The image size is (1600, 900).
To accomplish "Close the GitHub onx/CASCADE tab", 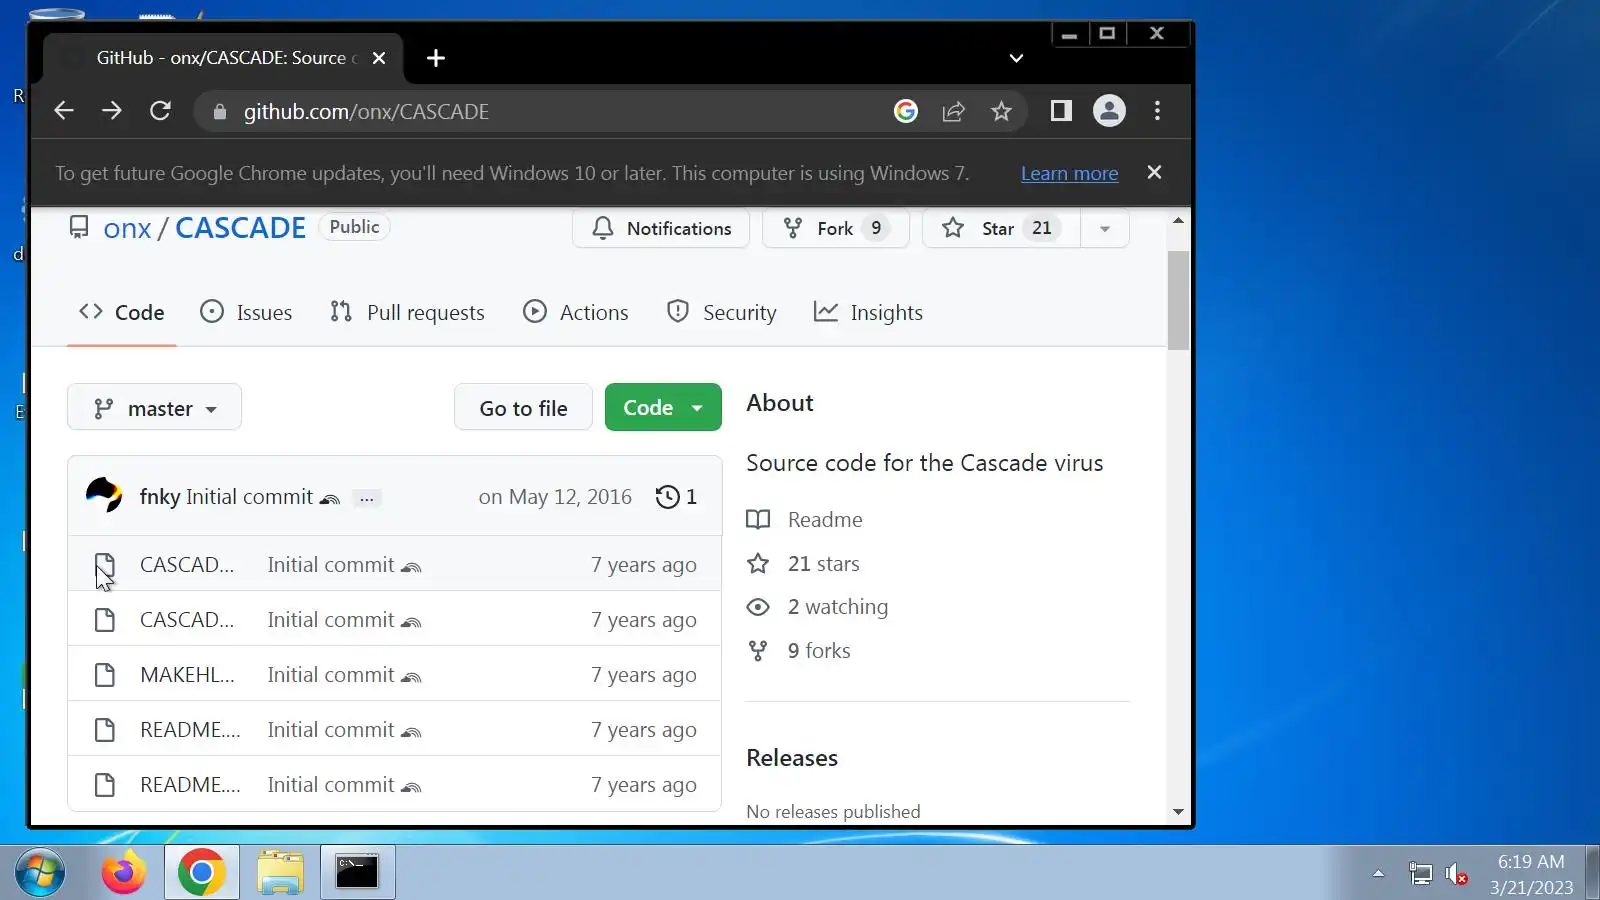I will 379,58.
